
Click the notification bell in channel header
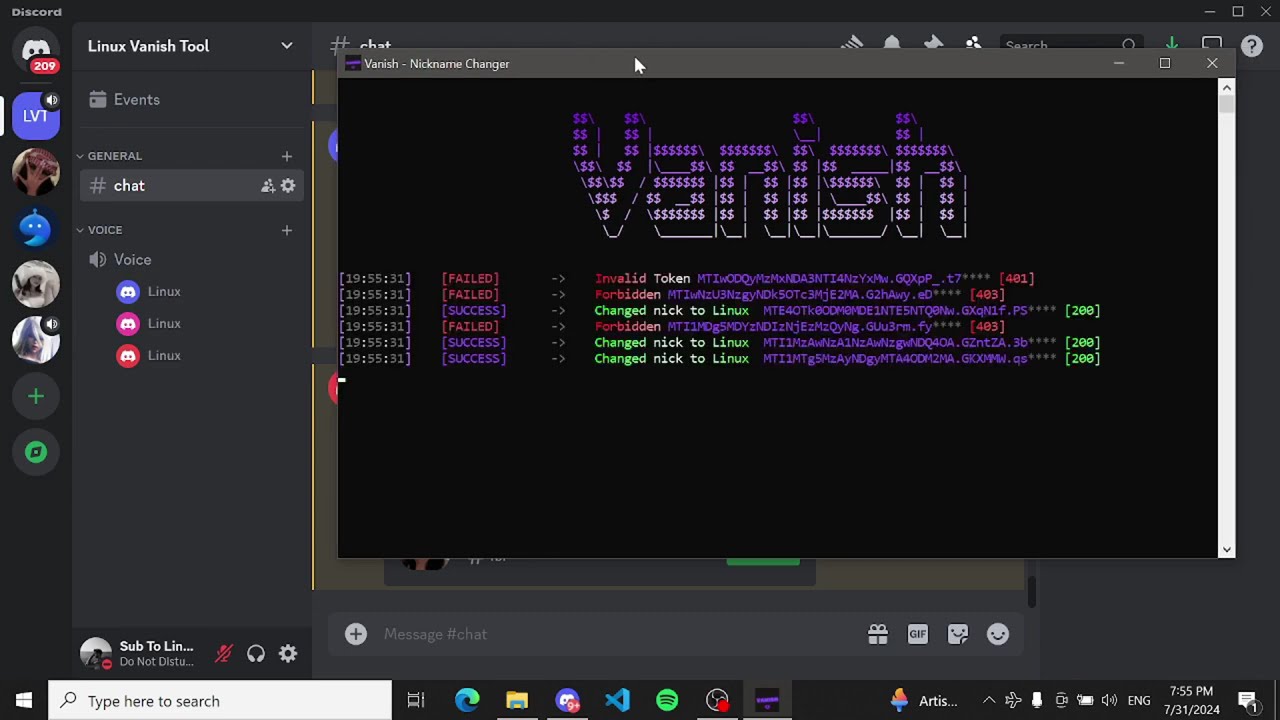click(x=892, y=45)
